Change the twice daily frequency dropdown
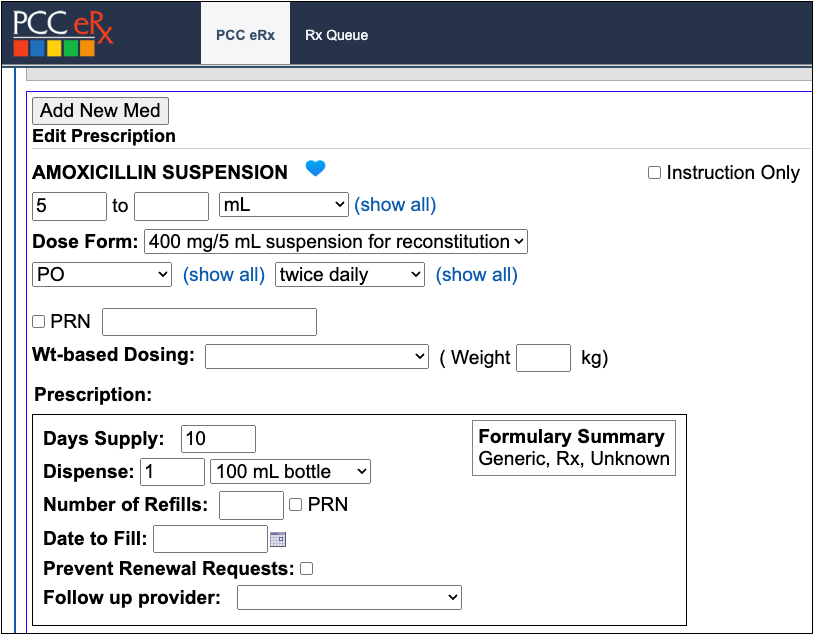 click(350, 275)
